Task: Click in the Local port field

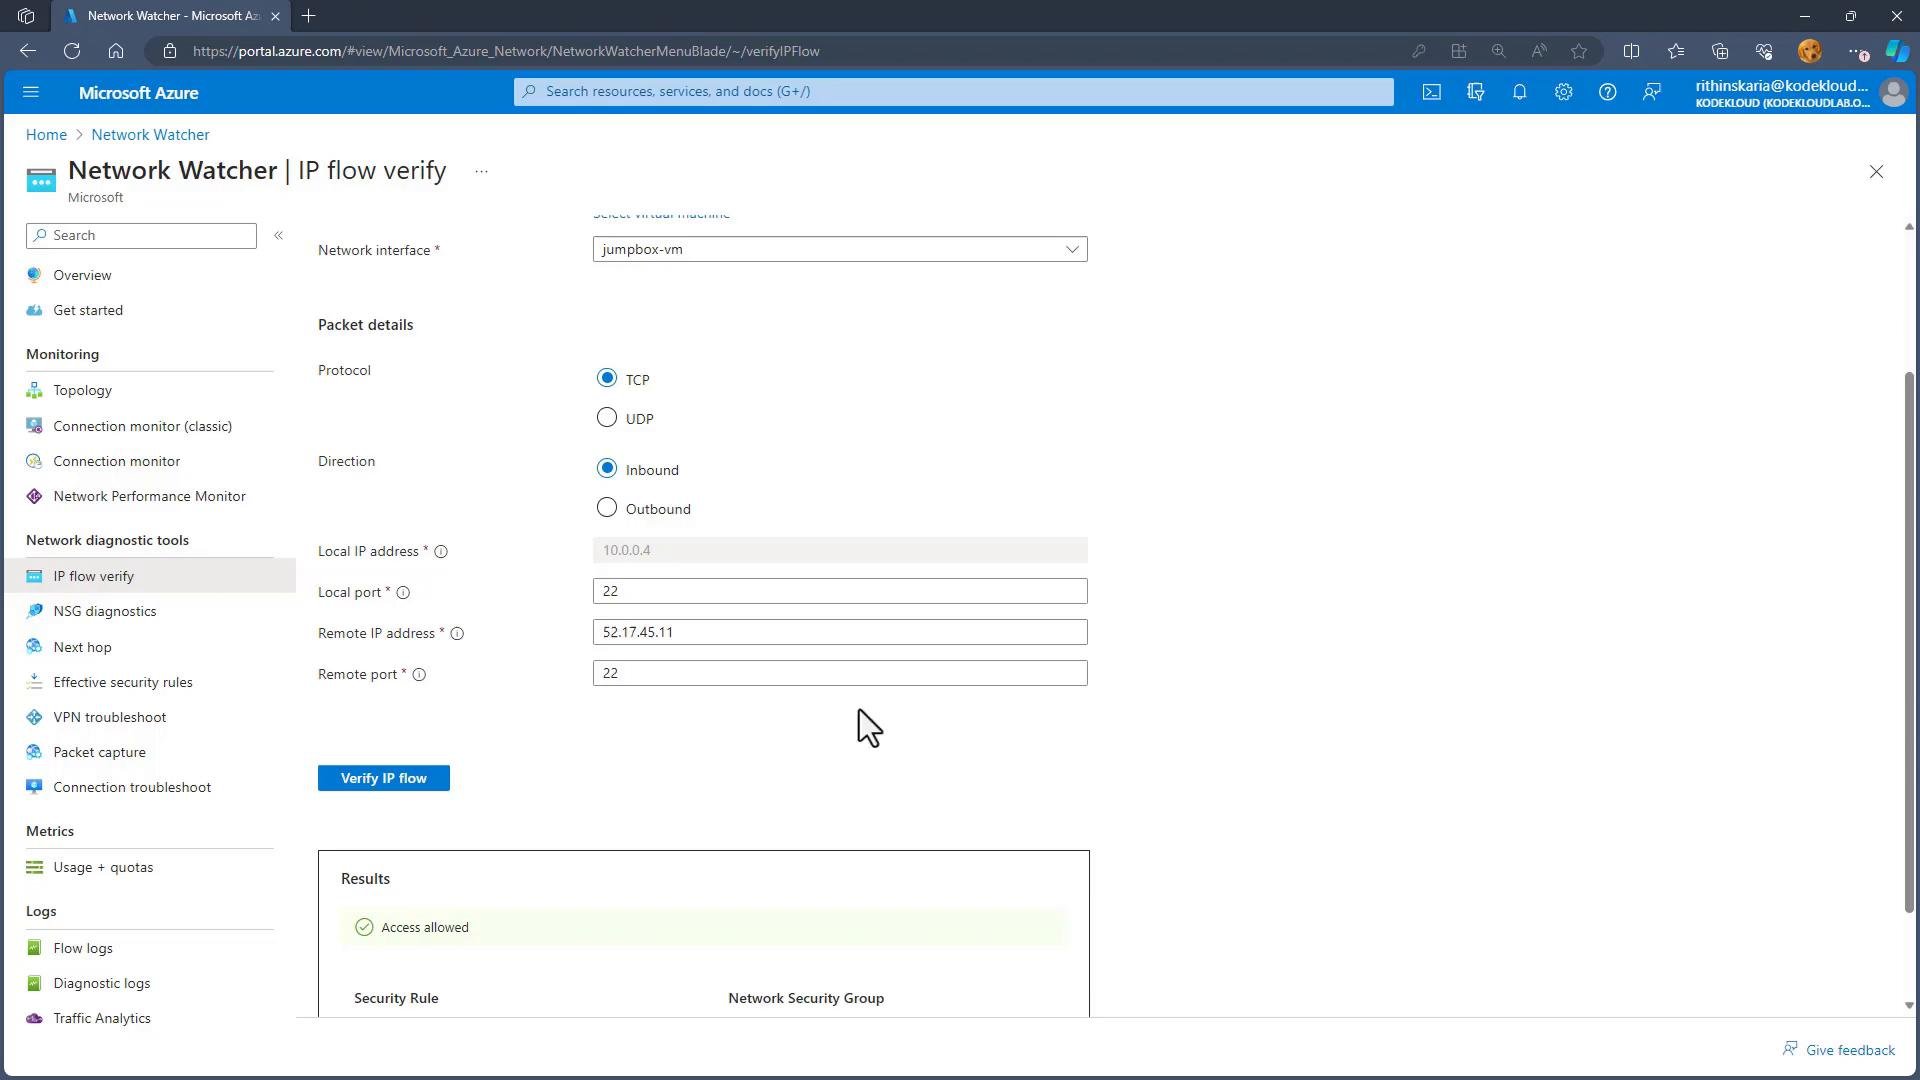Action: [840, 591]
